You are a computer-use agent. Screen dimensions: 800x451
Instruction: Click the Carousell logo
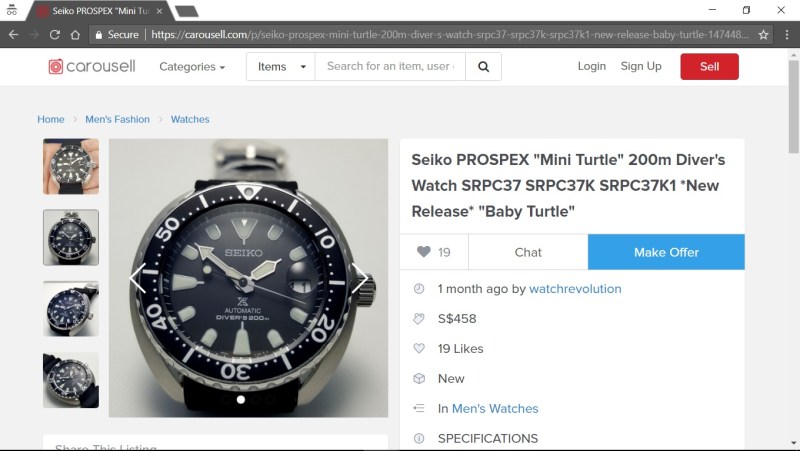click(90, 67)
